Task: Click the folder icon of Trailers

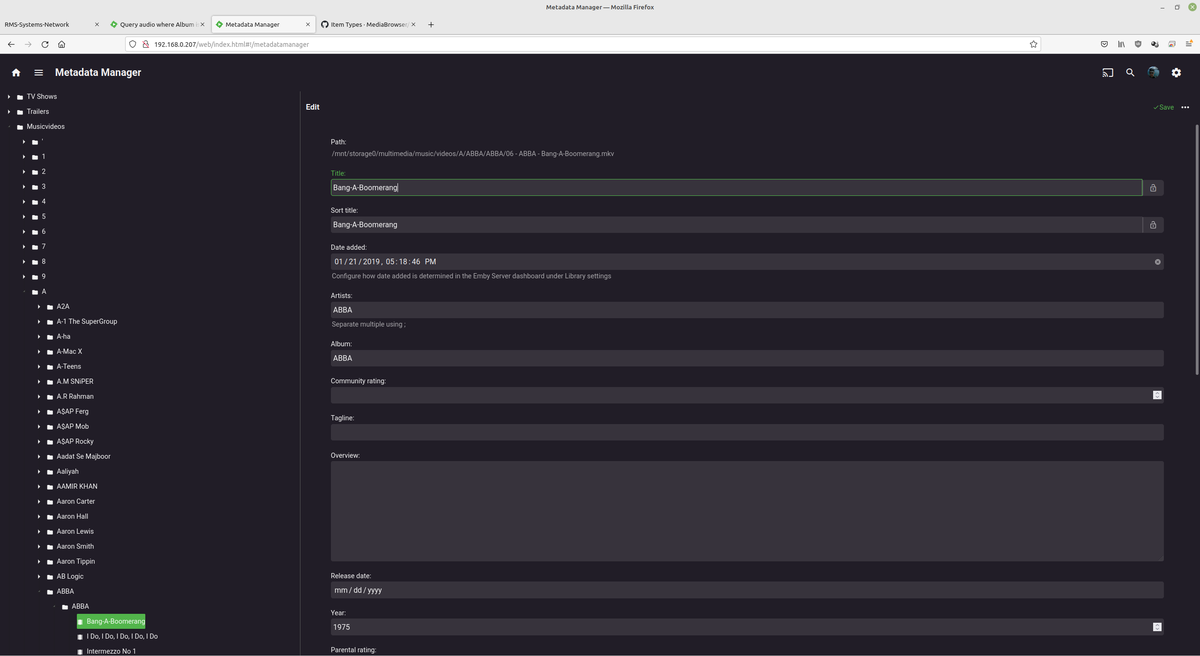Action: click(x=19, y=112)
